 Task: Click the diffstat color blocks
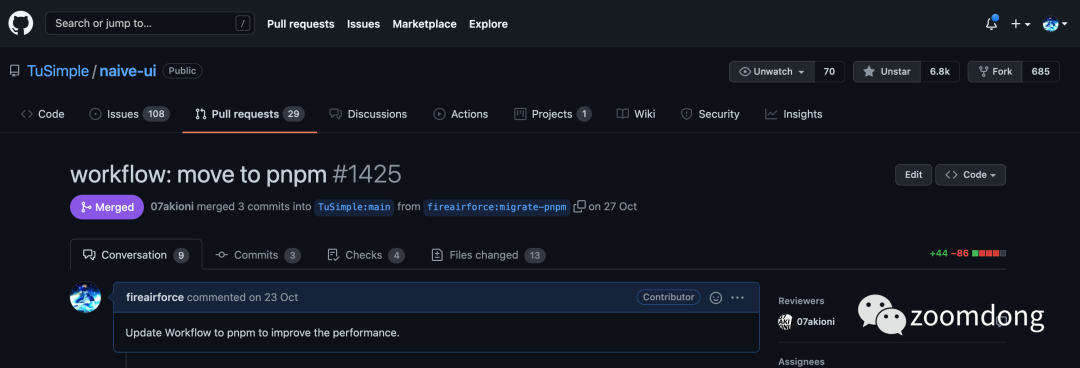click(989, 254)
